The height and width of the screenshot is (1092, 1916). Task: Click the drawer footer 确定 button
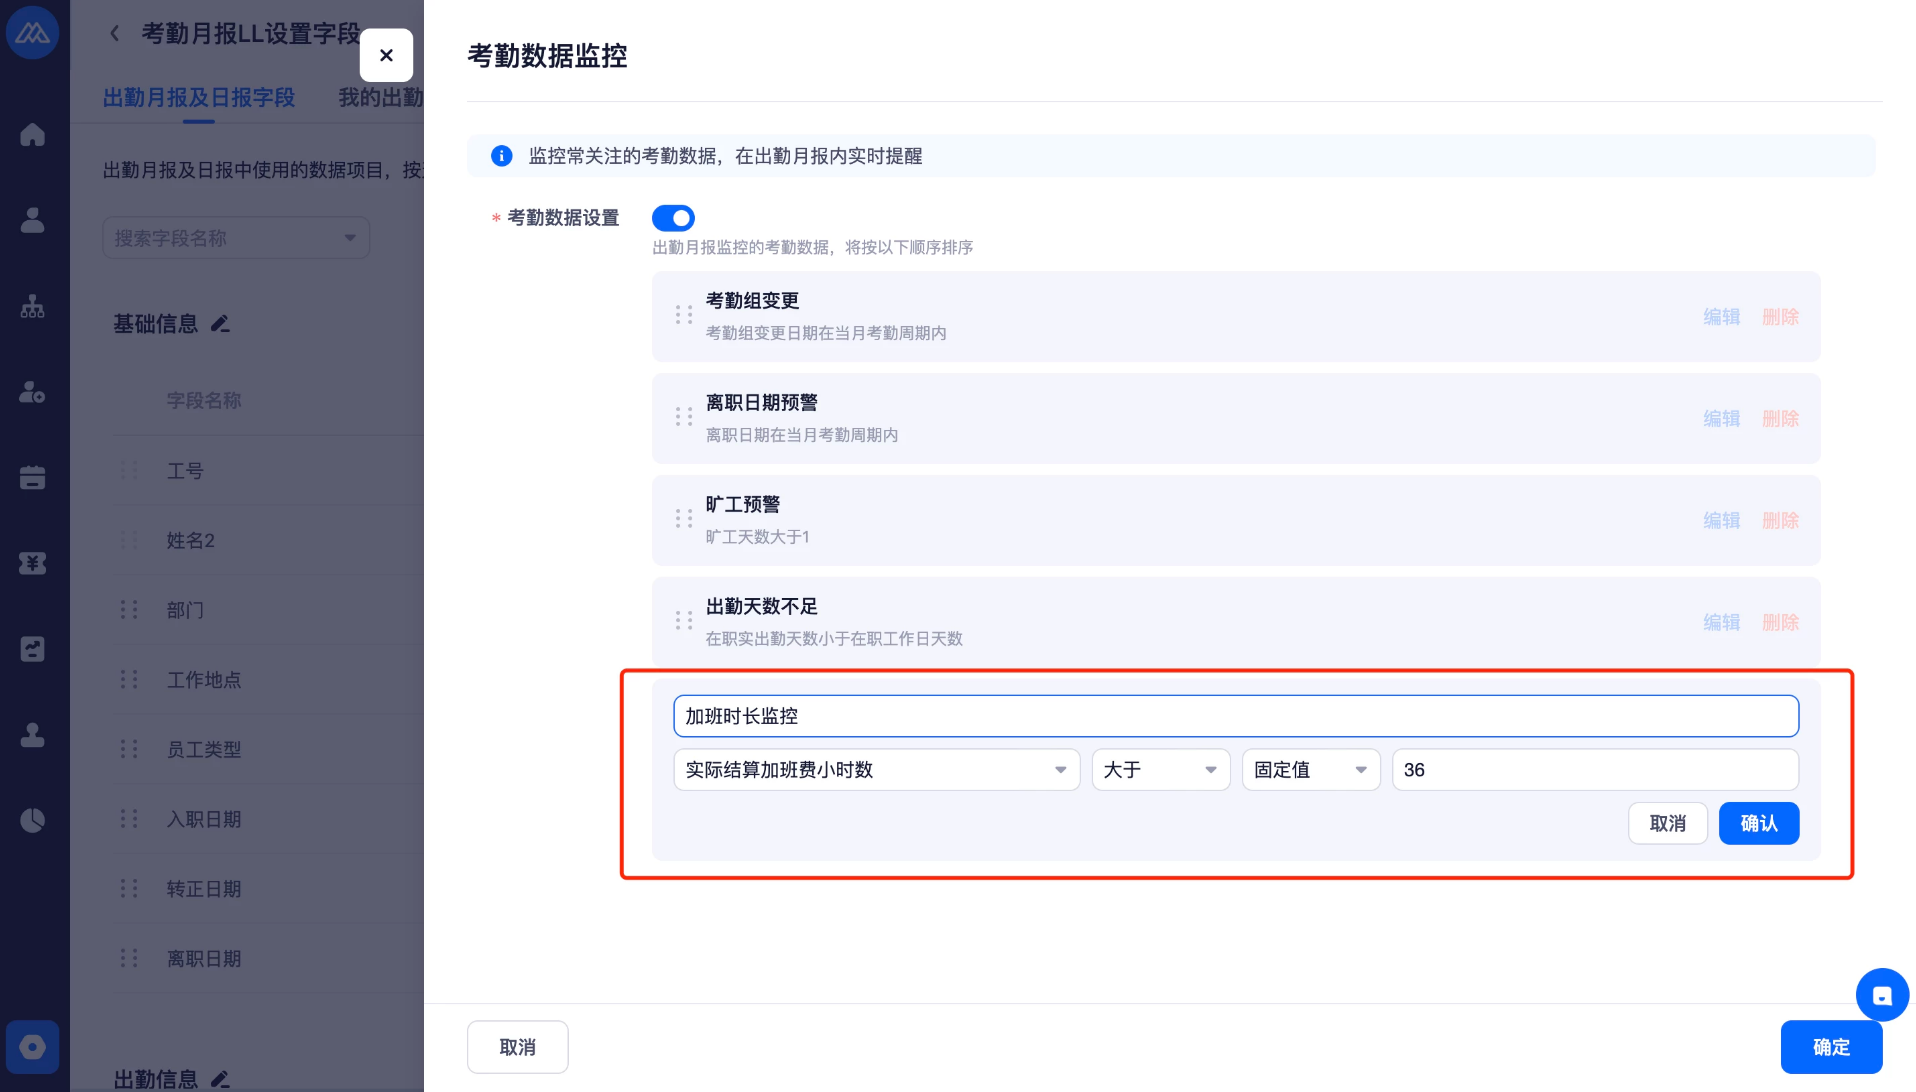click(1831, 1047)
